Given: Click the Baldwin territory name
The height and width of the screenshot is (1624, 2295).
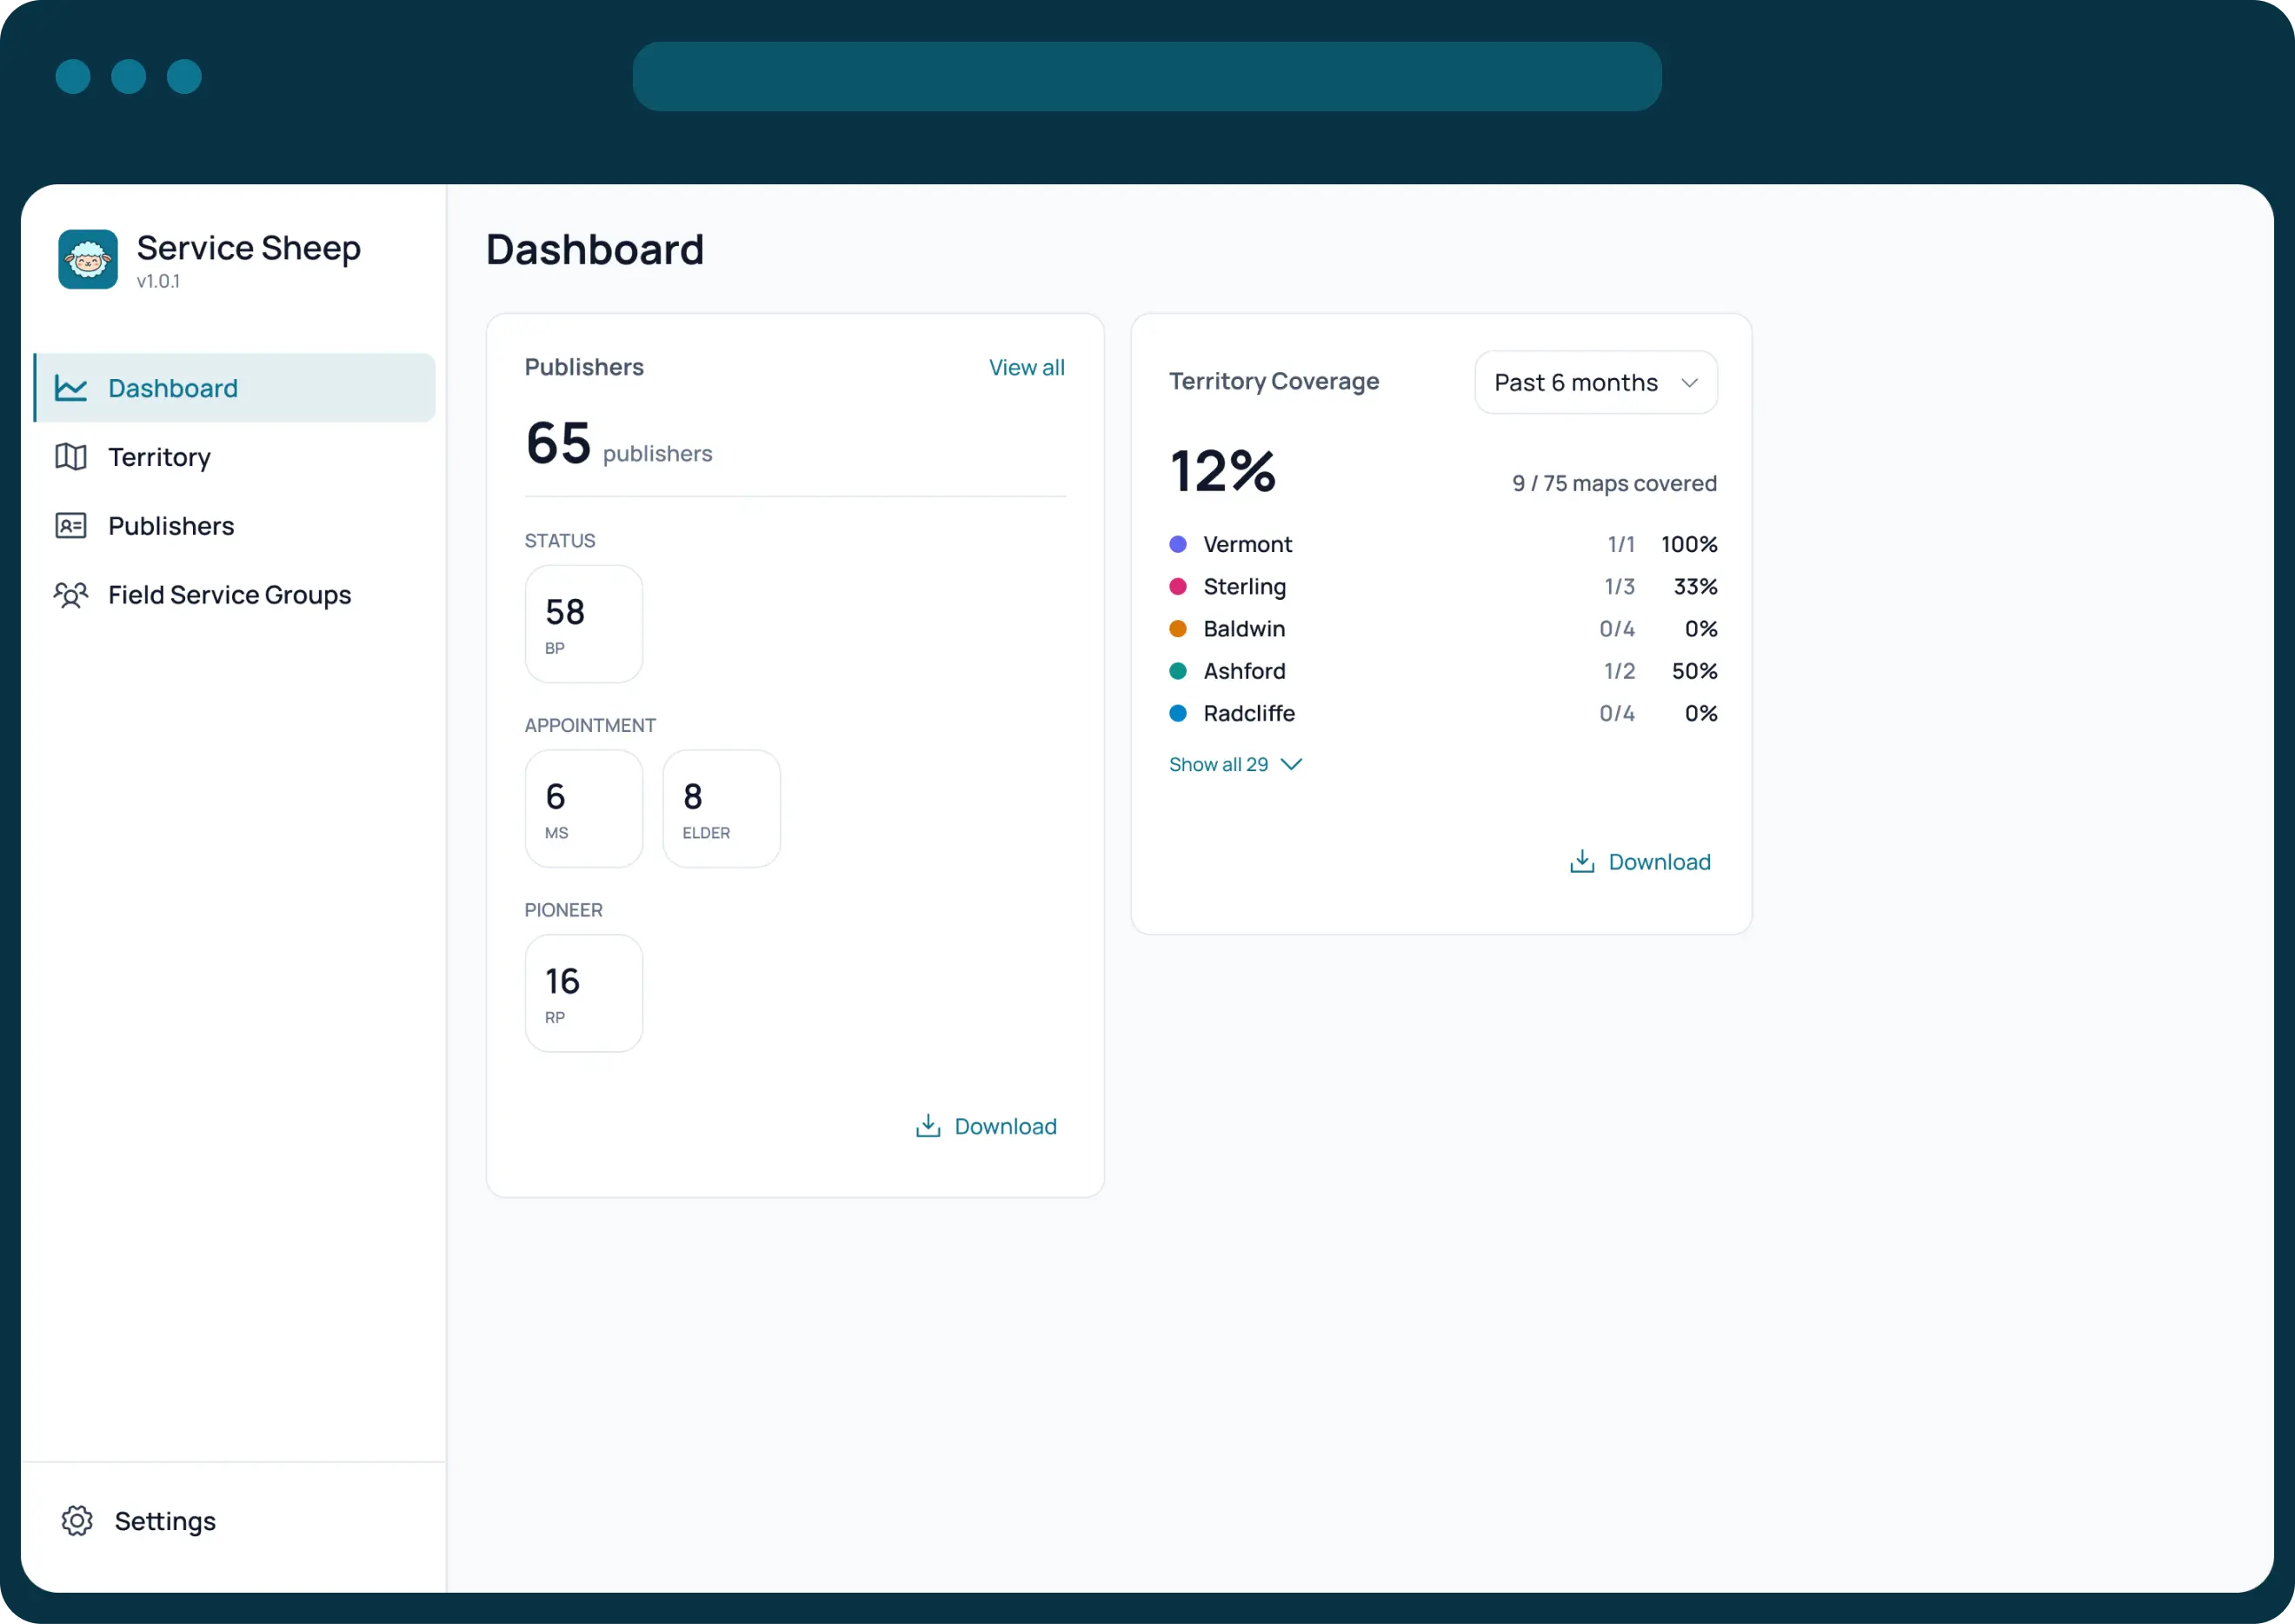Looking at the screenshot, I should [1244, 629].
